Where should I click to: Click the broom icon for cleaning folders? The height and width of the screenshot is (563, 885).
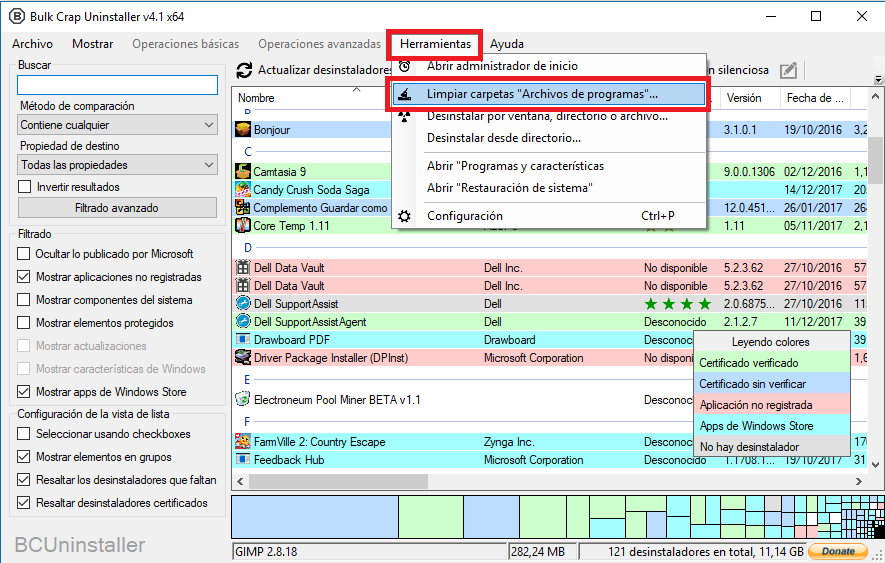click(404, 94)
